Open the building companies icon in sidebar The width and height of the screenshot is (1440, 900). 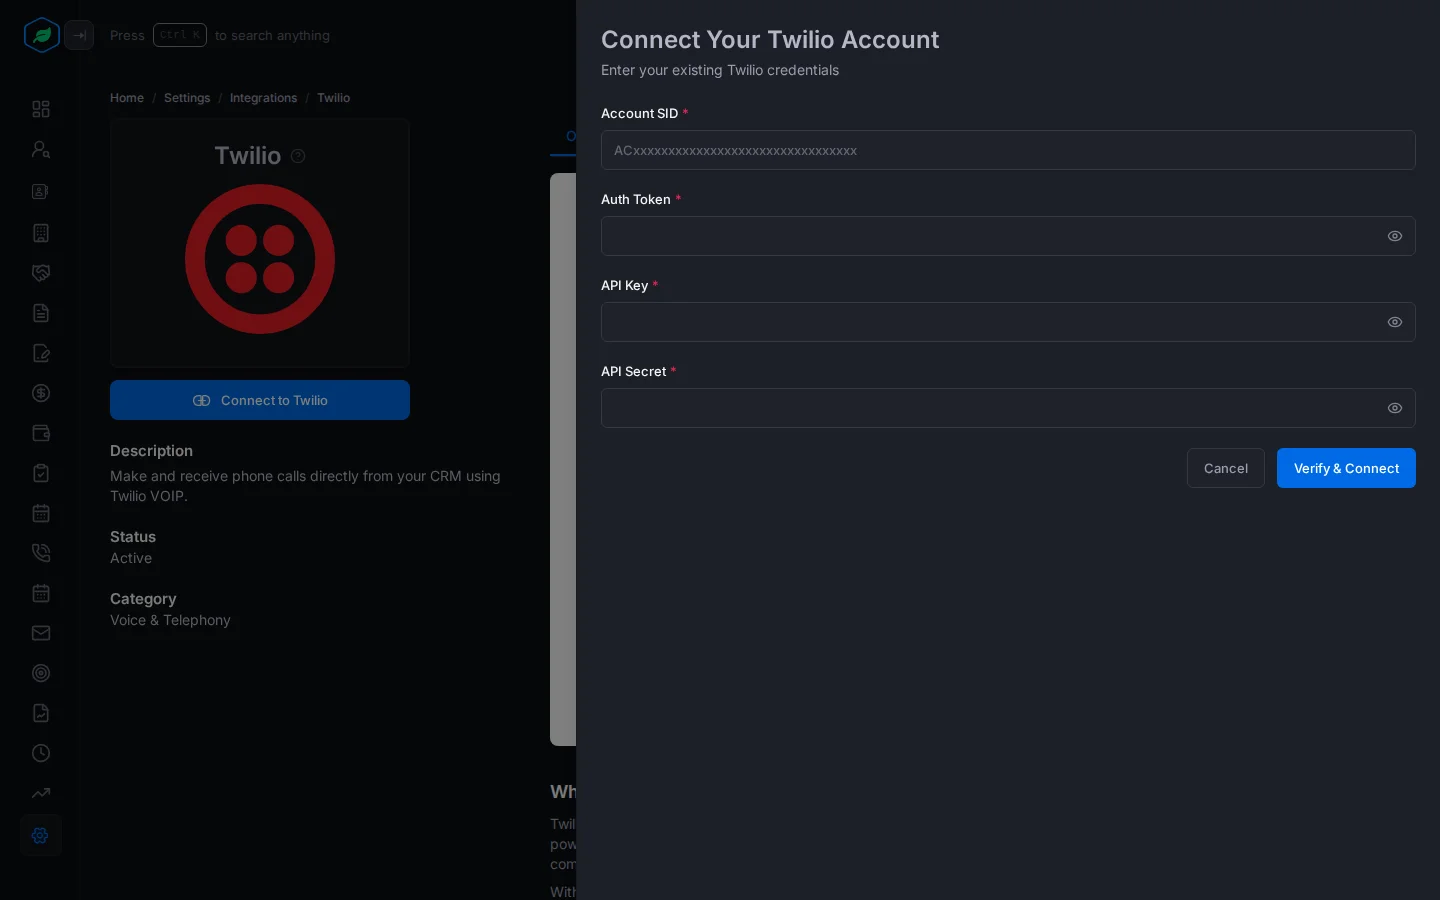coord(41,233)
